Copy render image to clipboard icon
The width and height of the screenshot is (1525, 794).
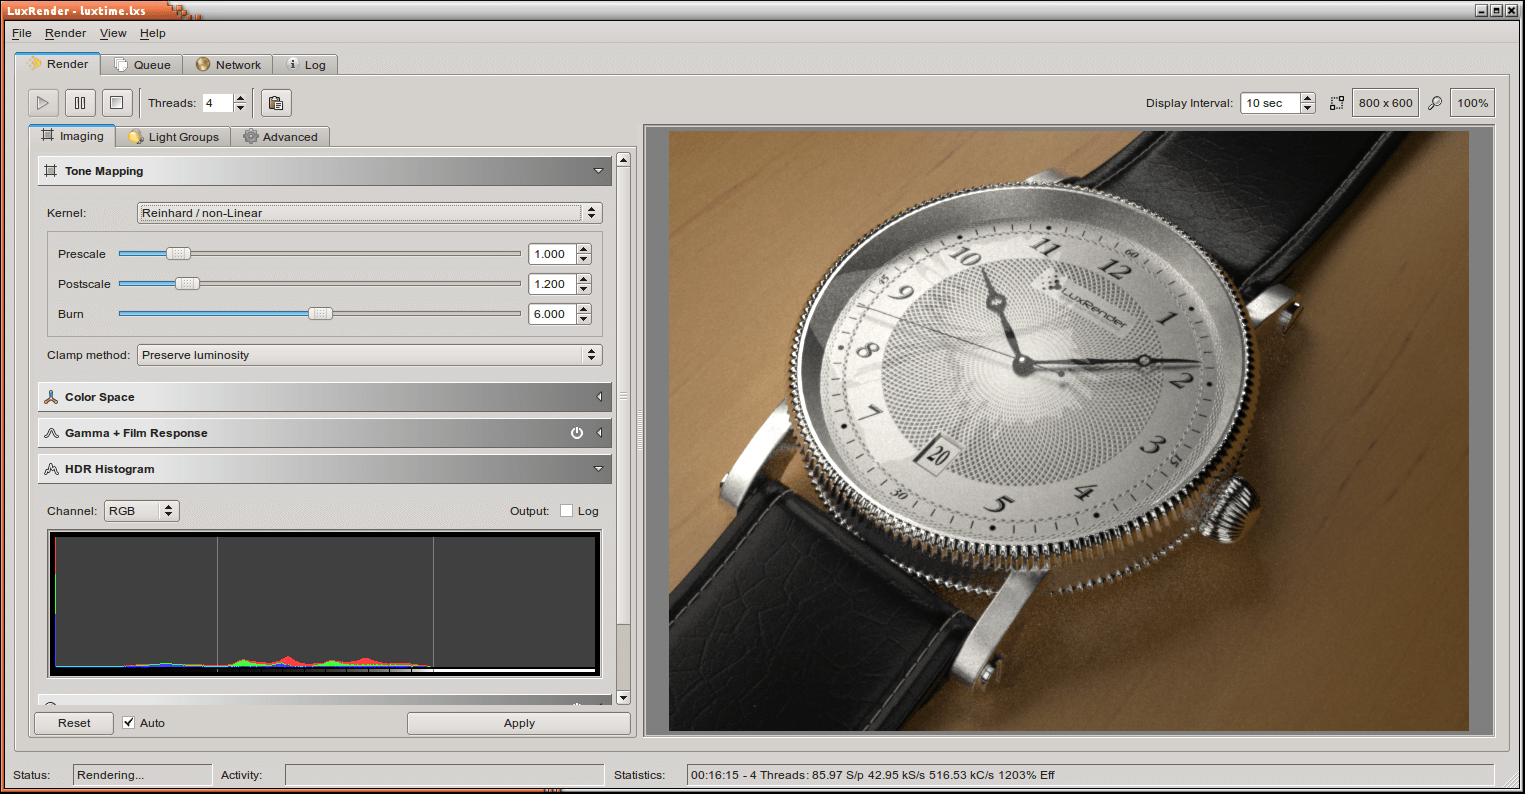[276, 102]
